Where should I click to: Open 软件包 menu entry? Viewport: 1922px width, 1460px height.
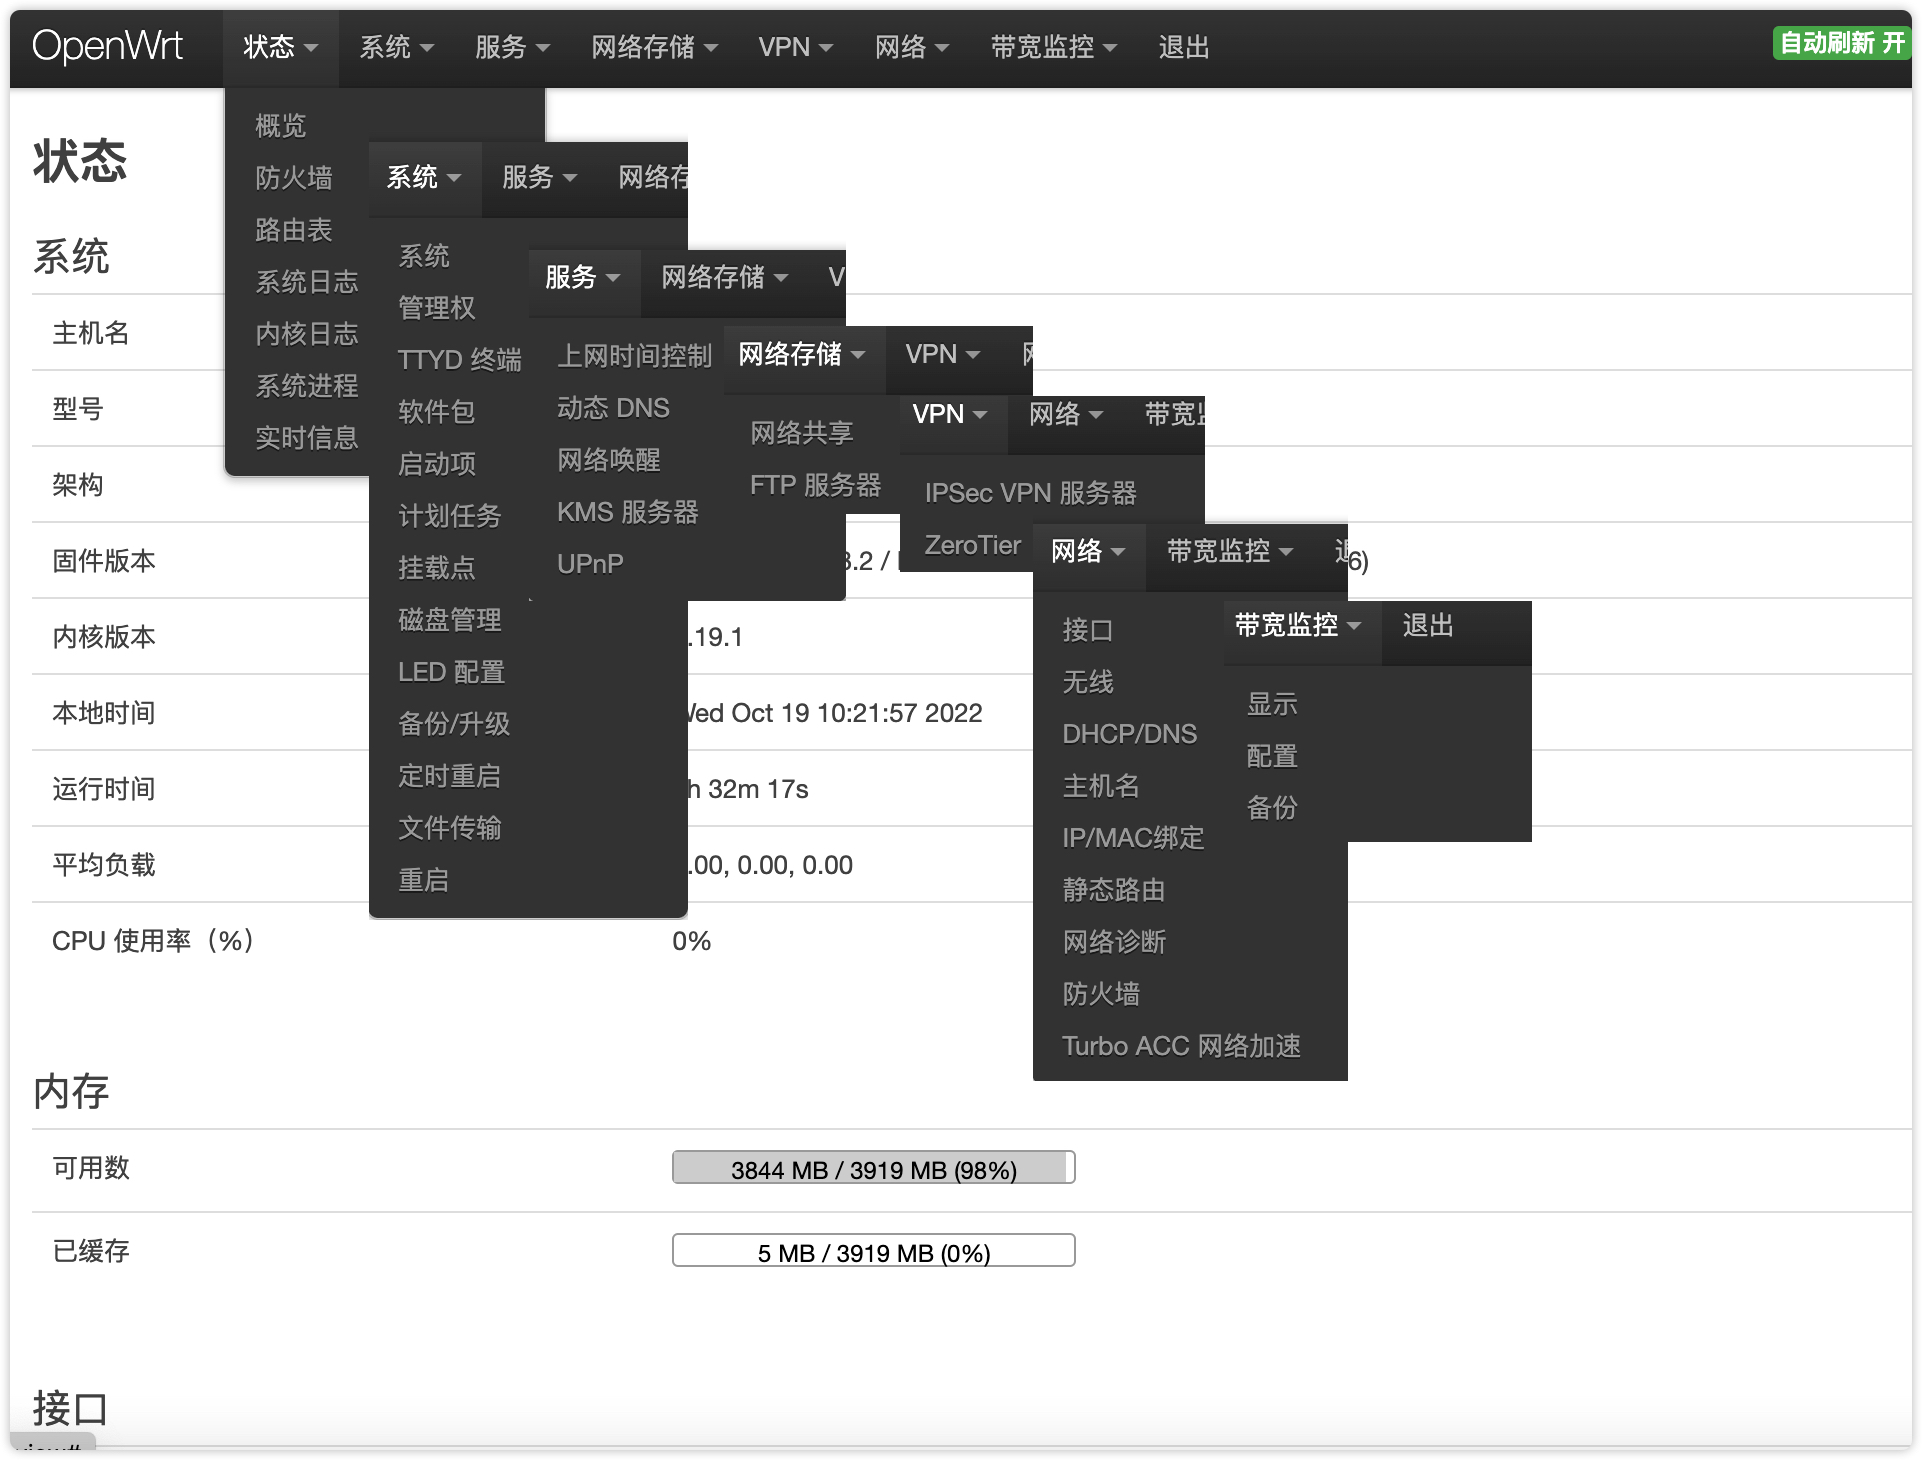pos(436,411)
